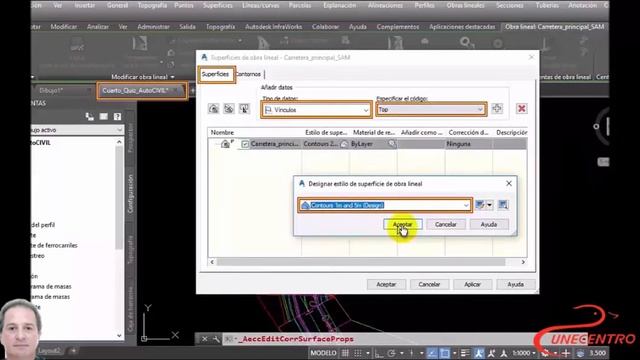Click the command line close X icon
This screenshot has width=640, height=360.
pyautogui.click(x=205, y=339)
